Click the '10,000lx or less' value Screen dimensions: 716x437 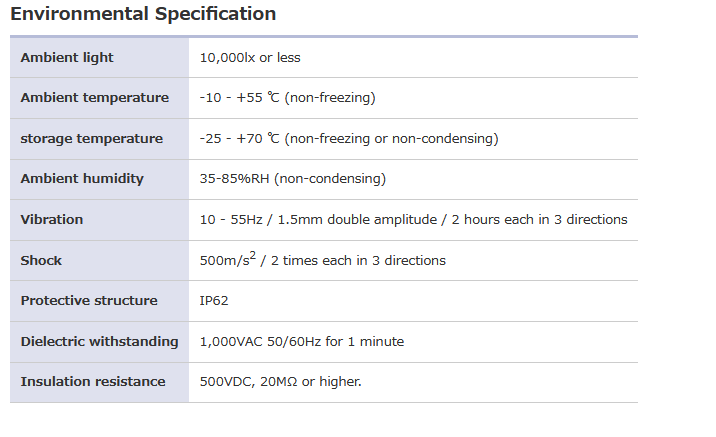click(x=250, y=58)
